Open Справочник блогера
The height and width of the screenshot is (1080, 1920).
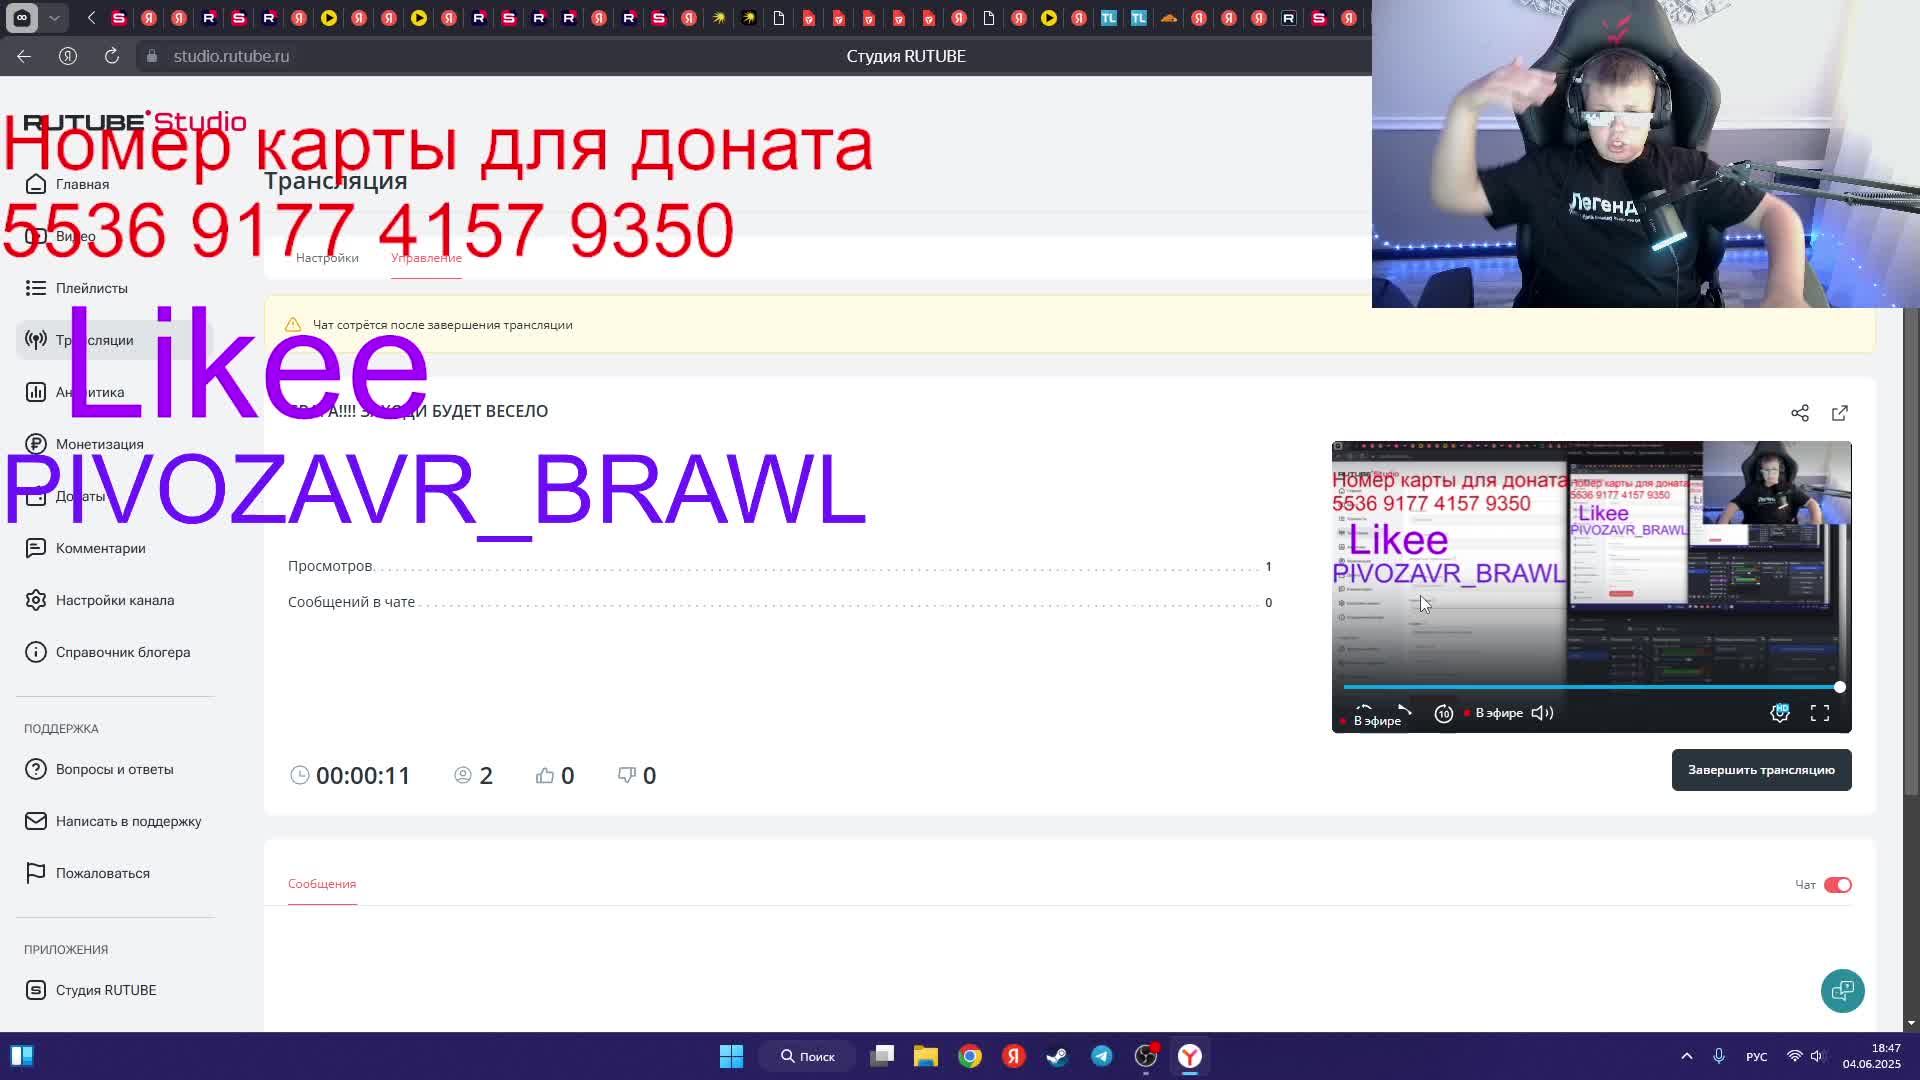pyautogui.click(x=107, y=652)
